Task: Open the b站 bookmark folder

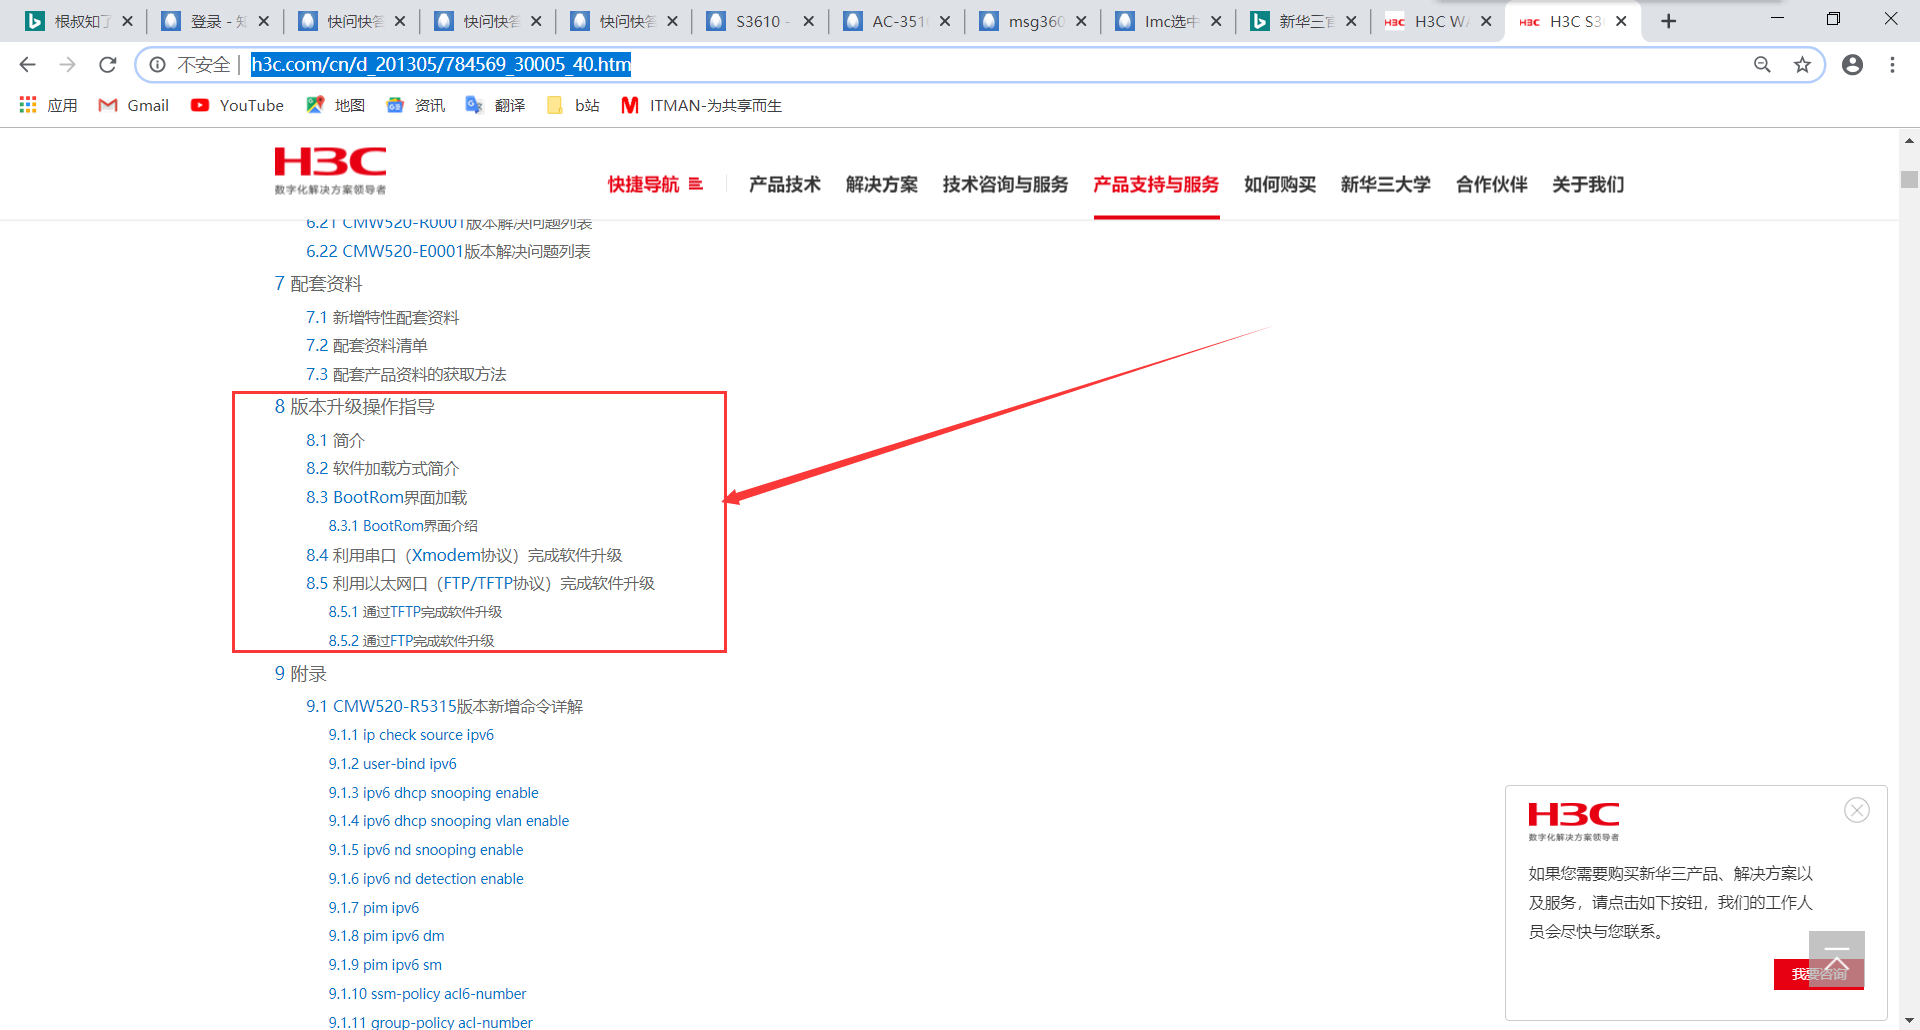Action: coord(573,105)
